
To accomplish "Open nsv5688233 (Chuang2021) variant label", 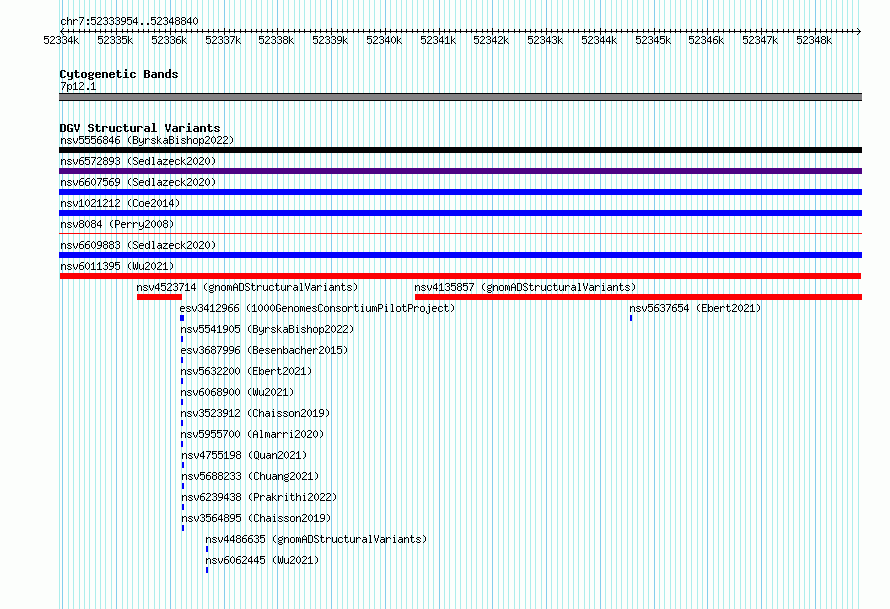I will point(250,476).
